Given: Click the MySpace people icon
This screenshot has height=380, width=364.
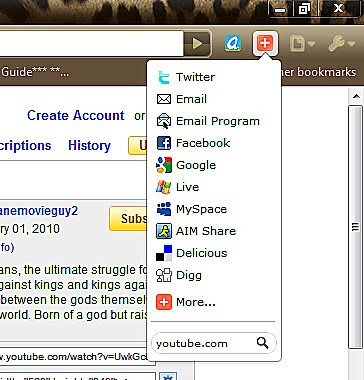Looking at the screenshot, I should click(x=164, y=209).
